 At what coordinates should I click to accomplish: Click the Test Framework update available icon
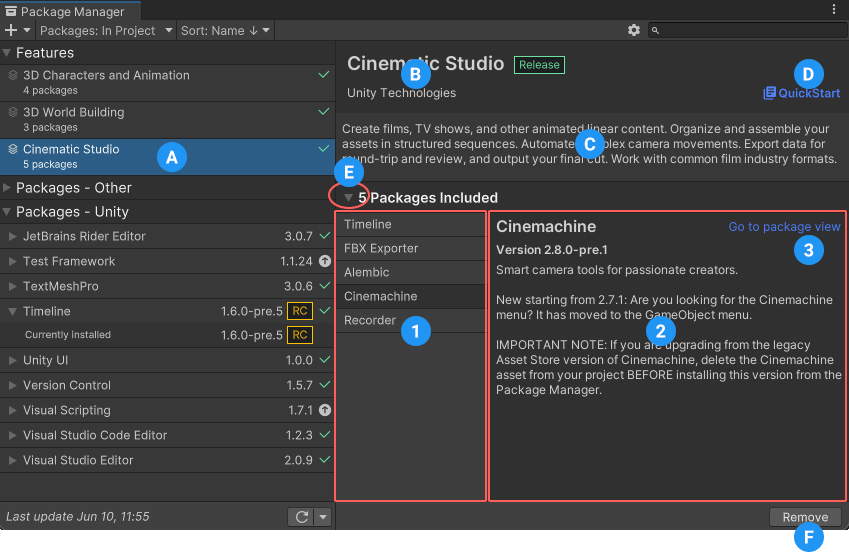324,261
